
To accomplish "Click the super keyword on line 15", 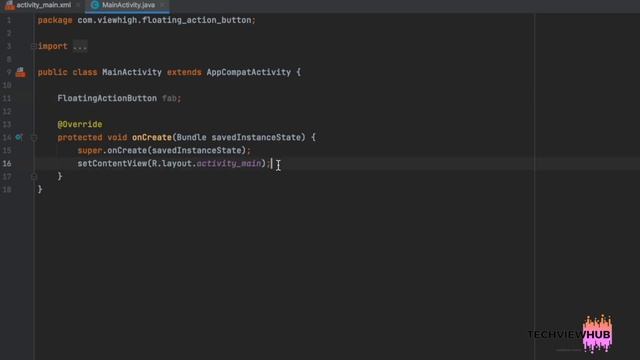I will coord(90,151).
